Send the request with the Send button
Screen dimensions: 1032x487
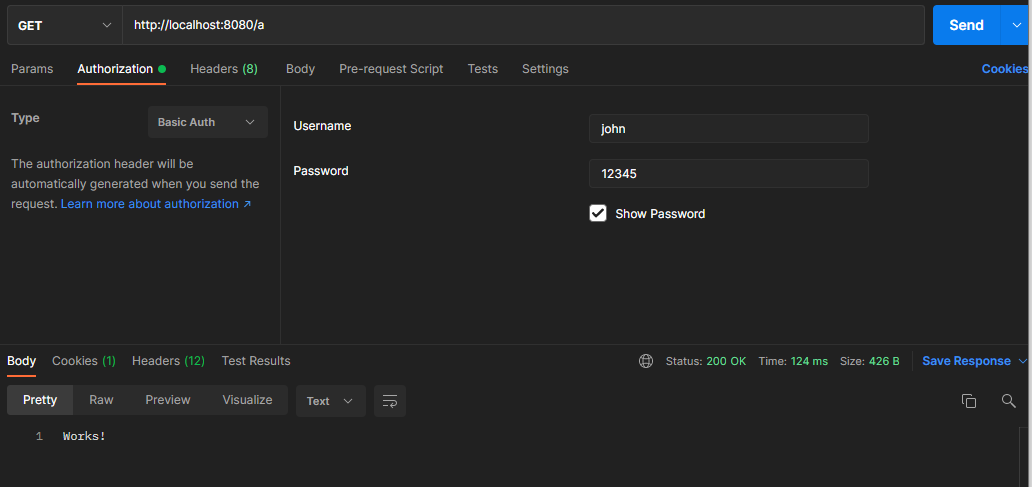tap(966, 25)
